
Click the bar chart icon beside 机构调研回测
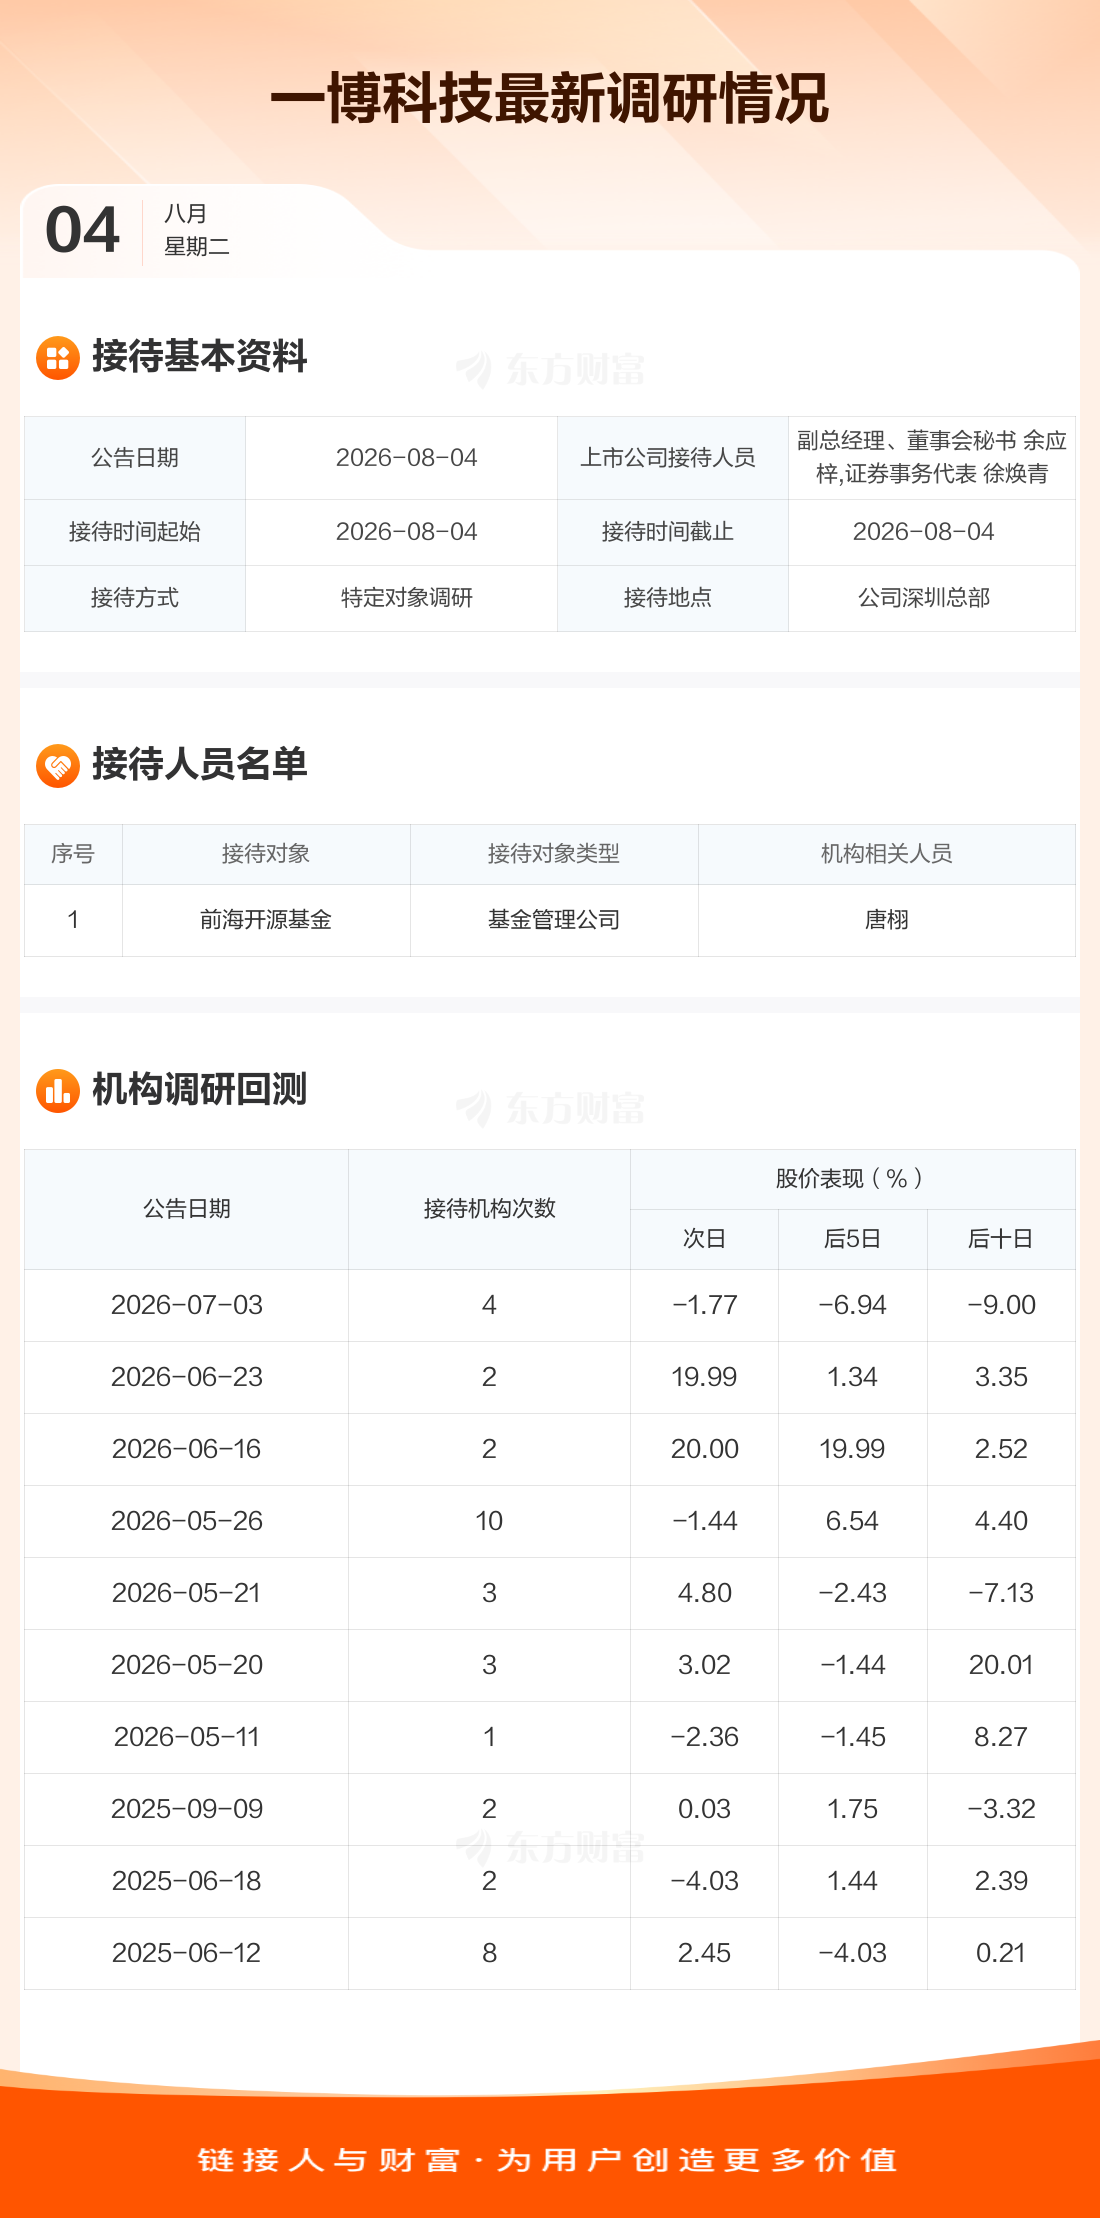tap(58, 1091)
